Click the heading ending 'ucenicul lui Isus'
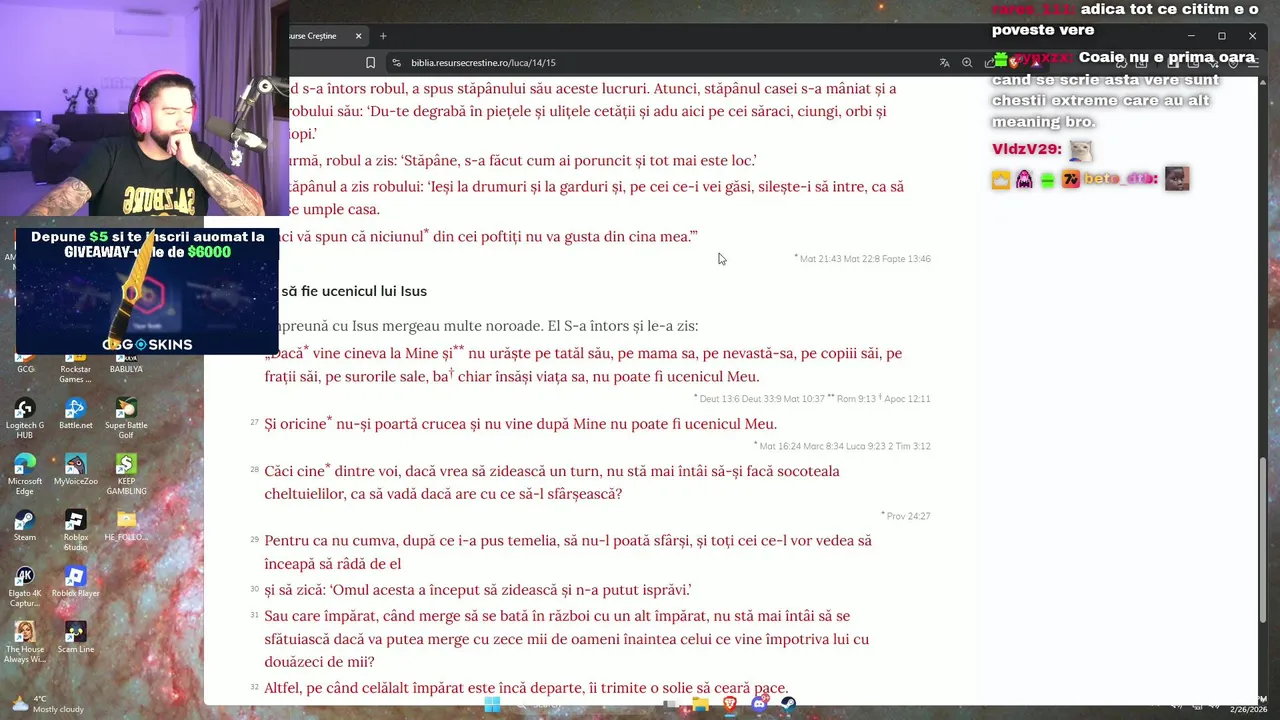Image resolution: width=1280 pixels, height=720 pixels. click(x=354, y=291)
